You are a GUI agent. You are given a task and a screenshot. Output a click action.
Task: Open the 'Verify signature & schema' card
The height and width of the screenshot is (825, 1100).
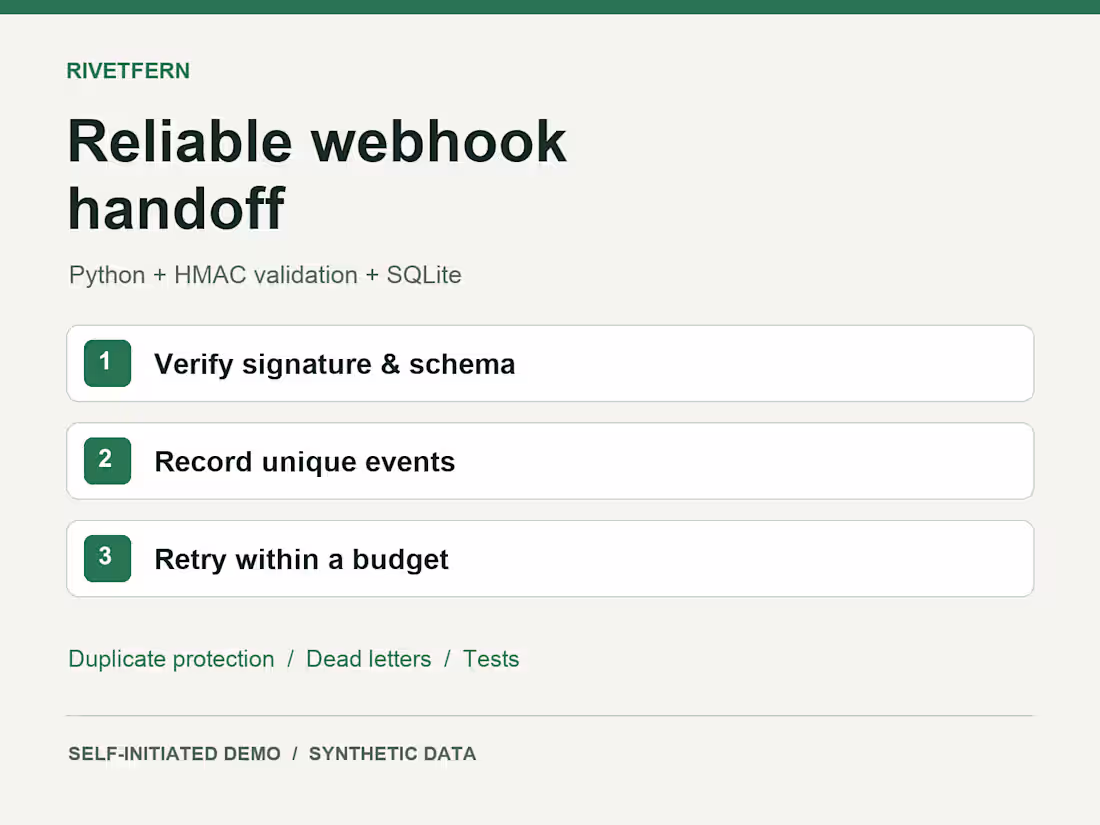pyautogui.click(x=550, y=363)
